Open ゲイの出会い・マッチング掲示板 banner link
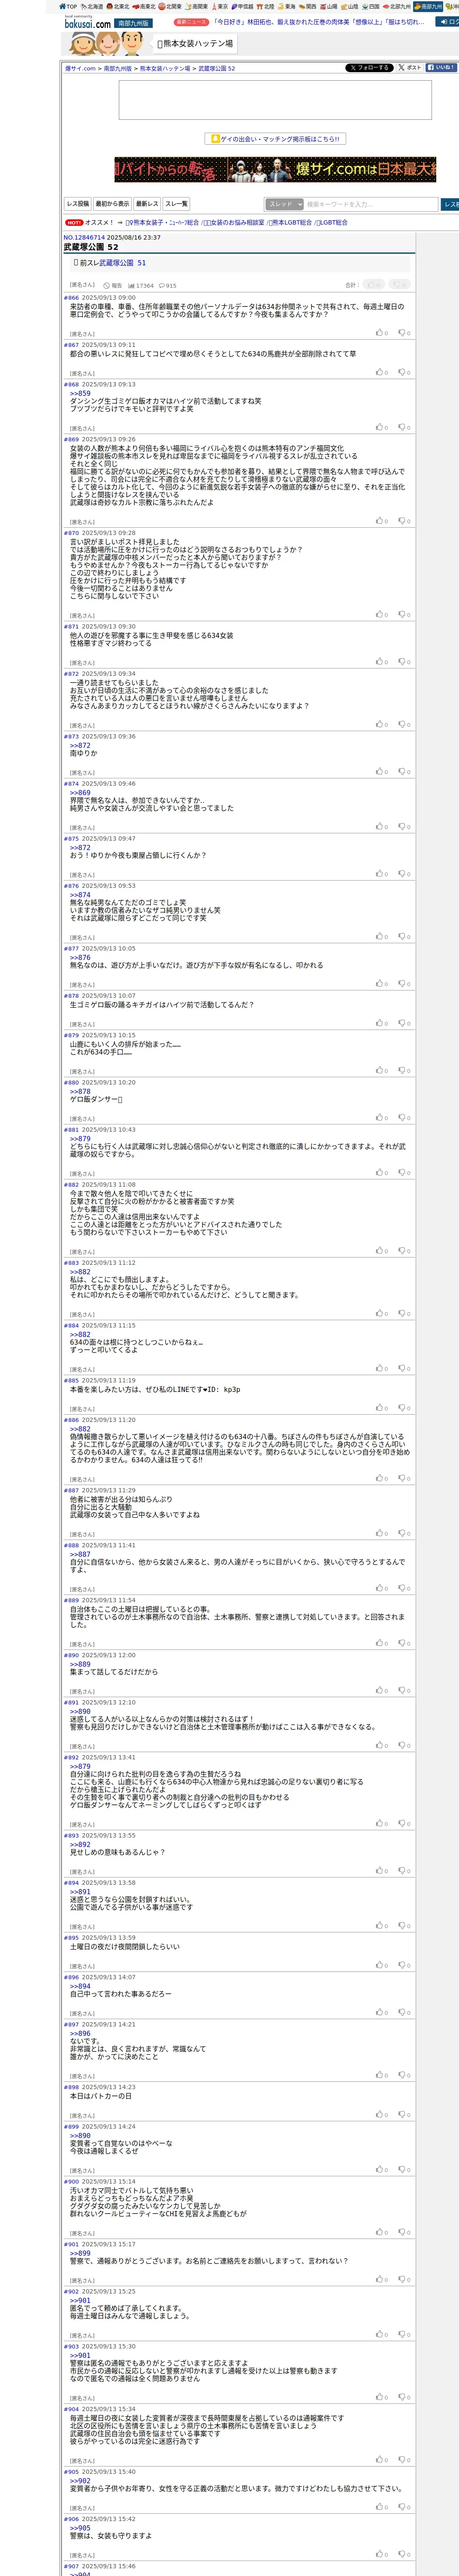The height and width of the screenshot is (2576, 459). [275, 139]
